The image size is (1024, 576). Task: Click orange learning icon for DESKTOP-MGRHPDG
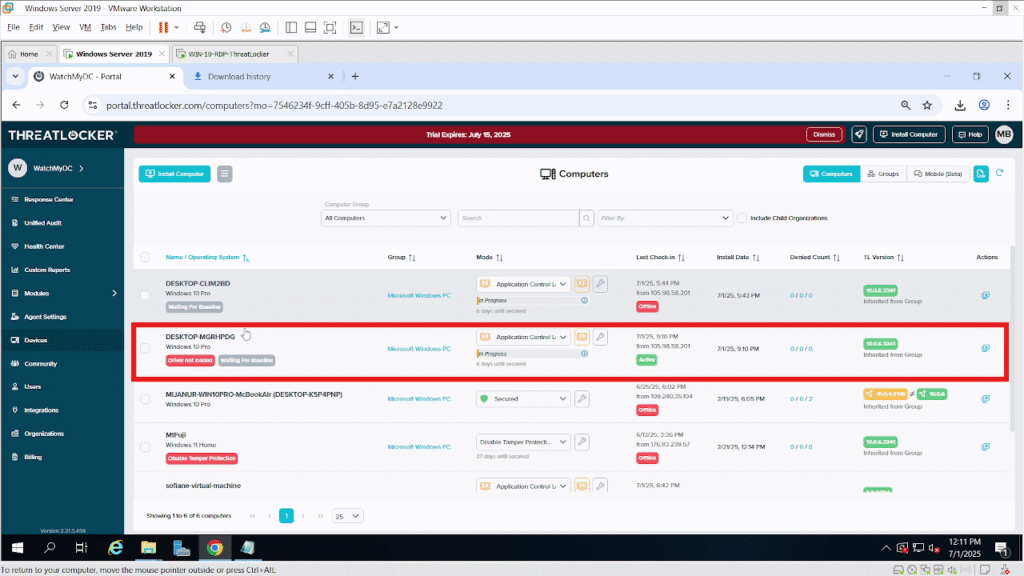click(x=581, y=337)
